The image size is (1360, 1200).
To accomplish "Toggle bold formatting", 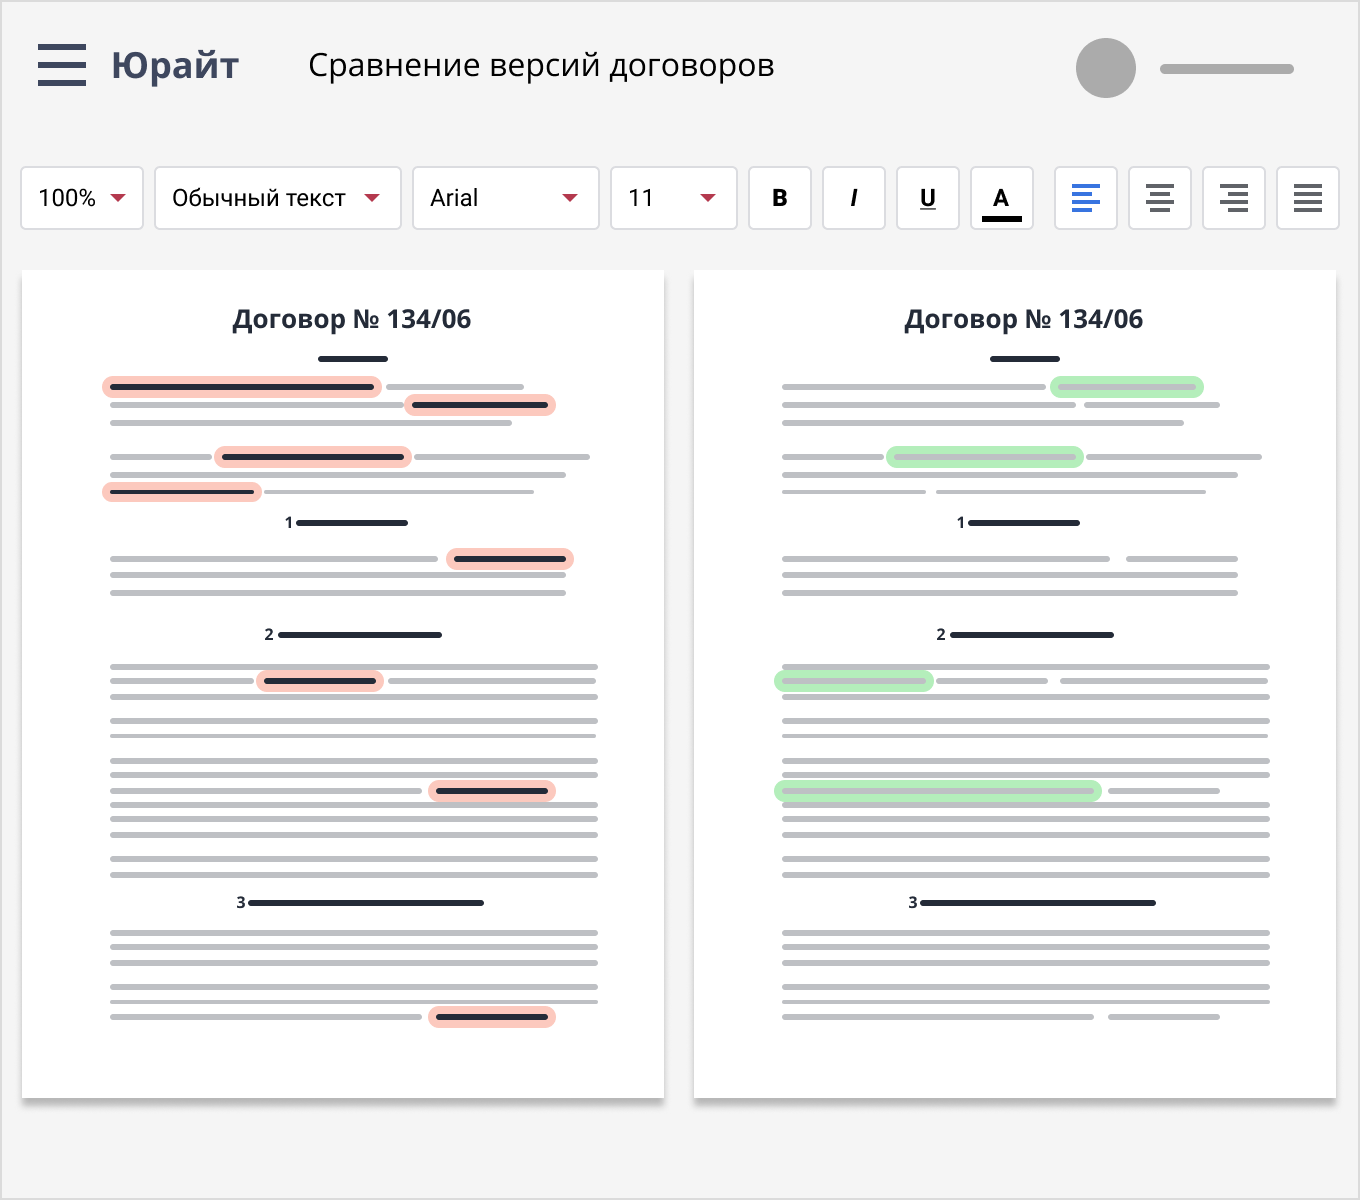I will [780, 198].
